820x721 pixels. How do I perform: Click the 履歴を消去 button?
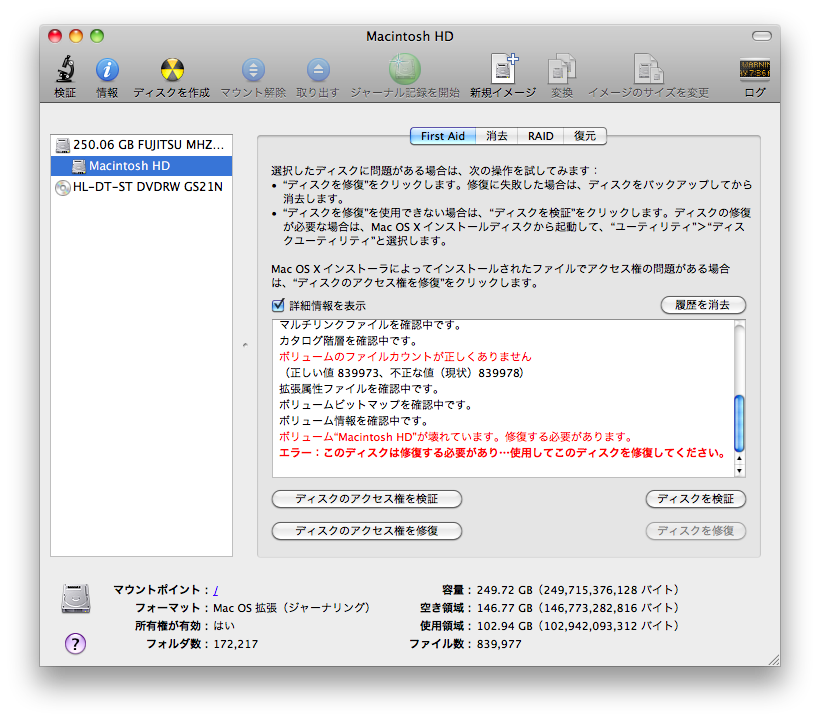tap(703, 304)
